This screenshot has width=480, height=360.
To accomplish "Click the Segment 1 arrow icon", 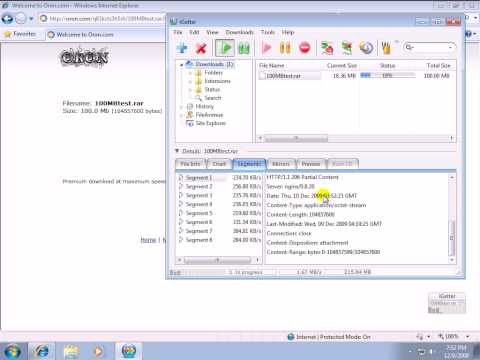I will pyautogui.click(x=181, y=177).
